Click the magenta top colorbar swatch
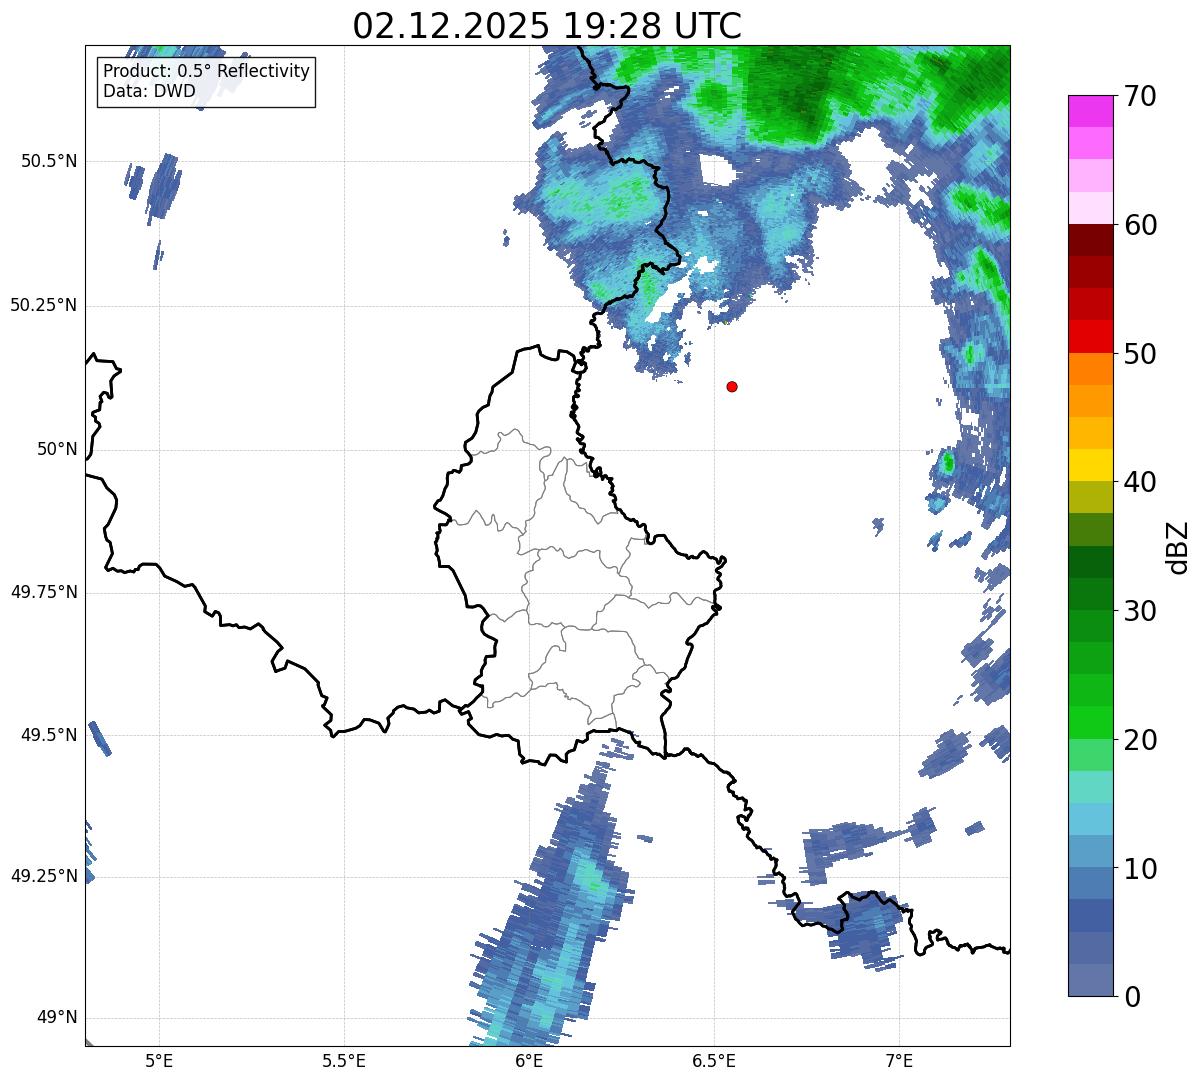Viewport: 1202px width, 1081px height. click(x=1090, y=111)
